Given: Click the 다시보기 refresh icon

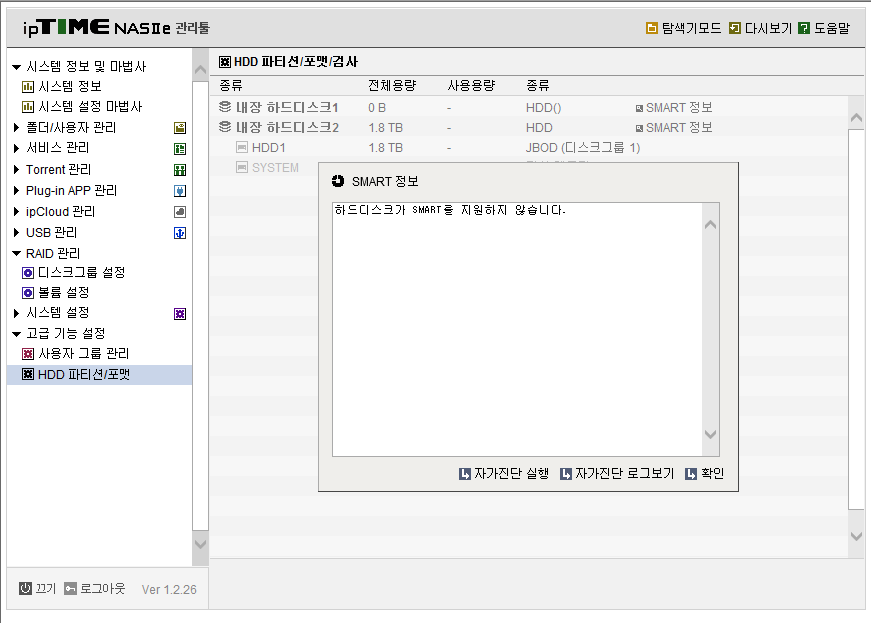Looking at the screenshot, I should 734,28.
